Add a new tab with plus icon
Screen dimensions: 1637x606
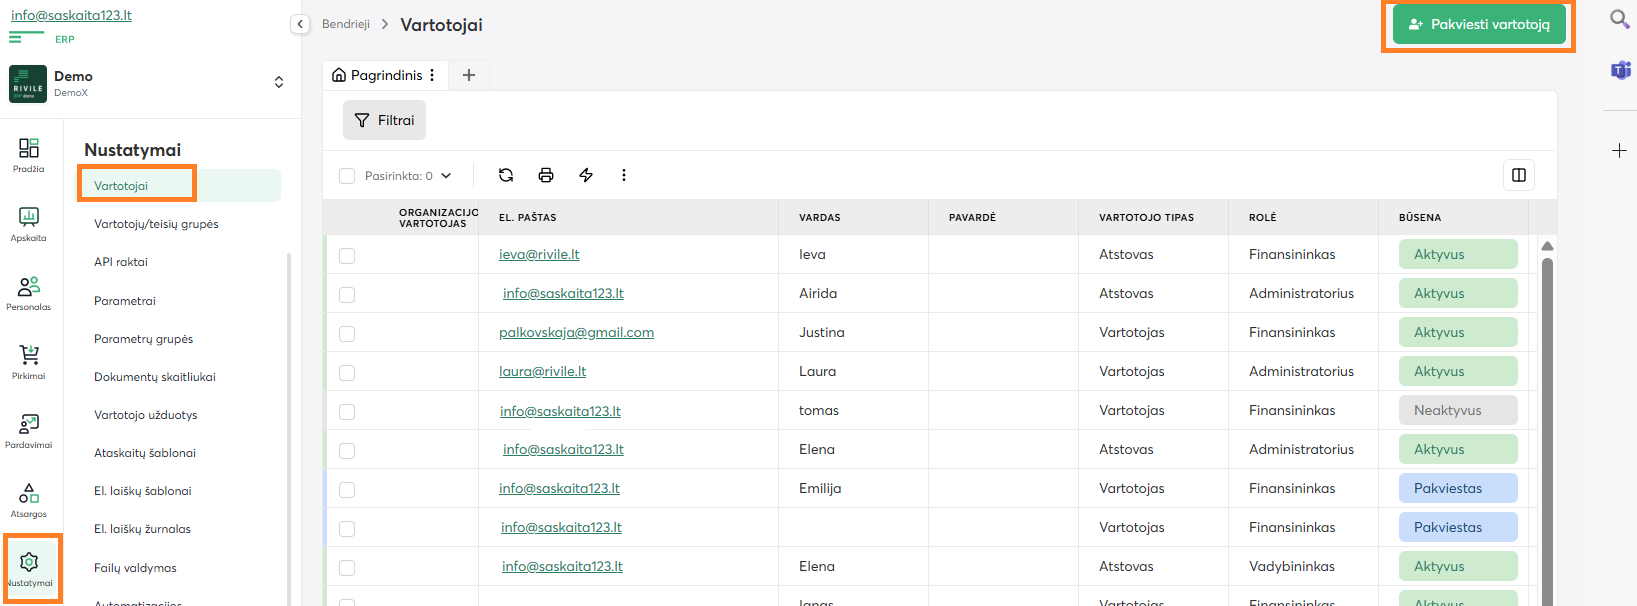468,75
